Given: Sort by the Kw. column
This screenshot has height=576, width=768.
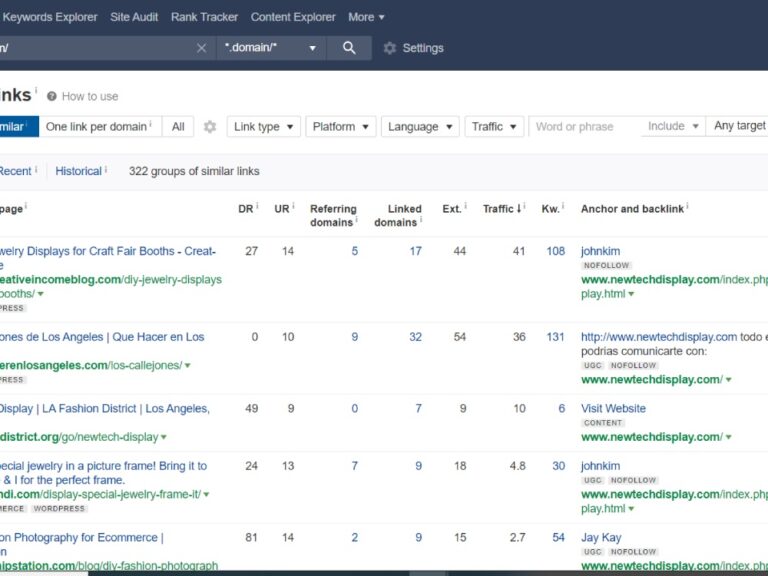Looking at the screenshot, I should point(550,209).
